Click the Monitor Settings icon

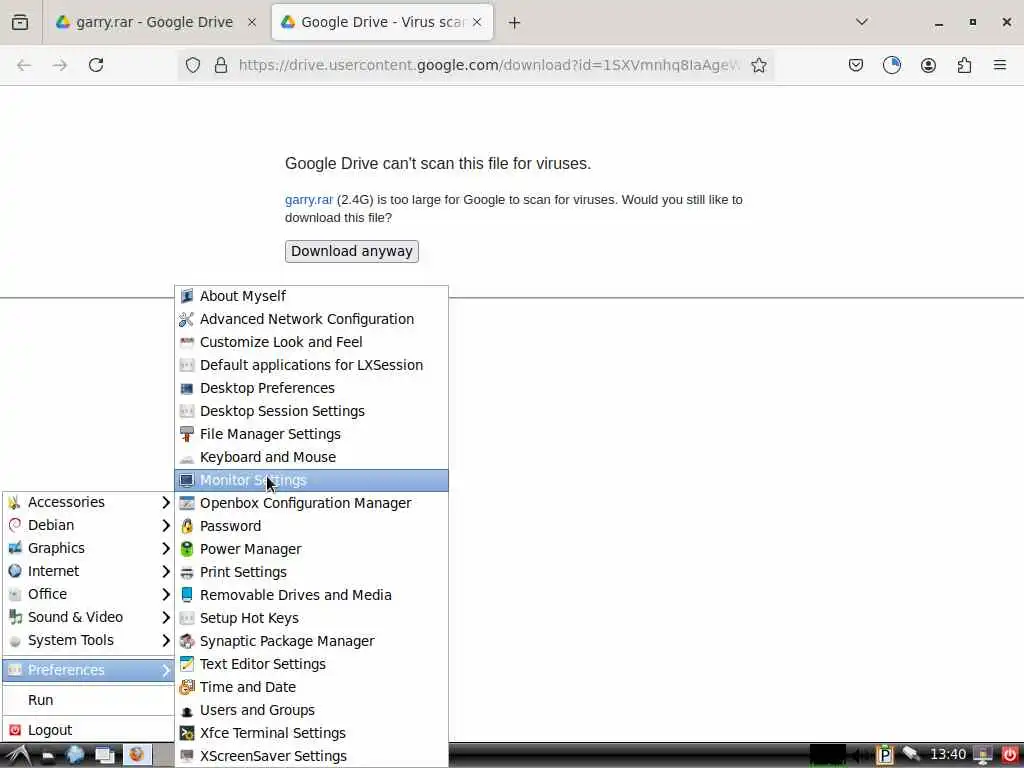point(187,480)
